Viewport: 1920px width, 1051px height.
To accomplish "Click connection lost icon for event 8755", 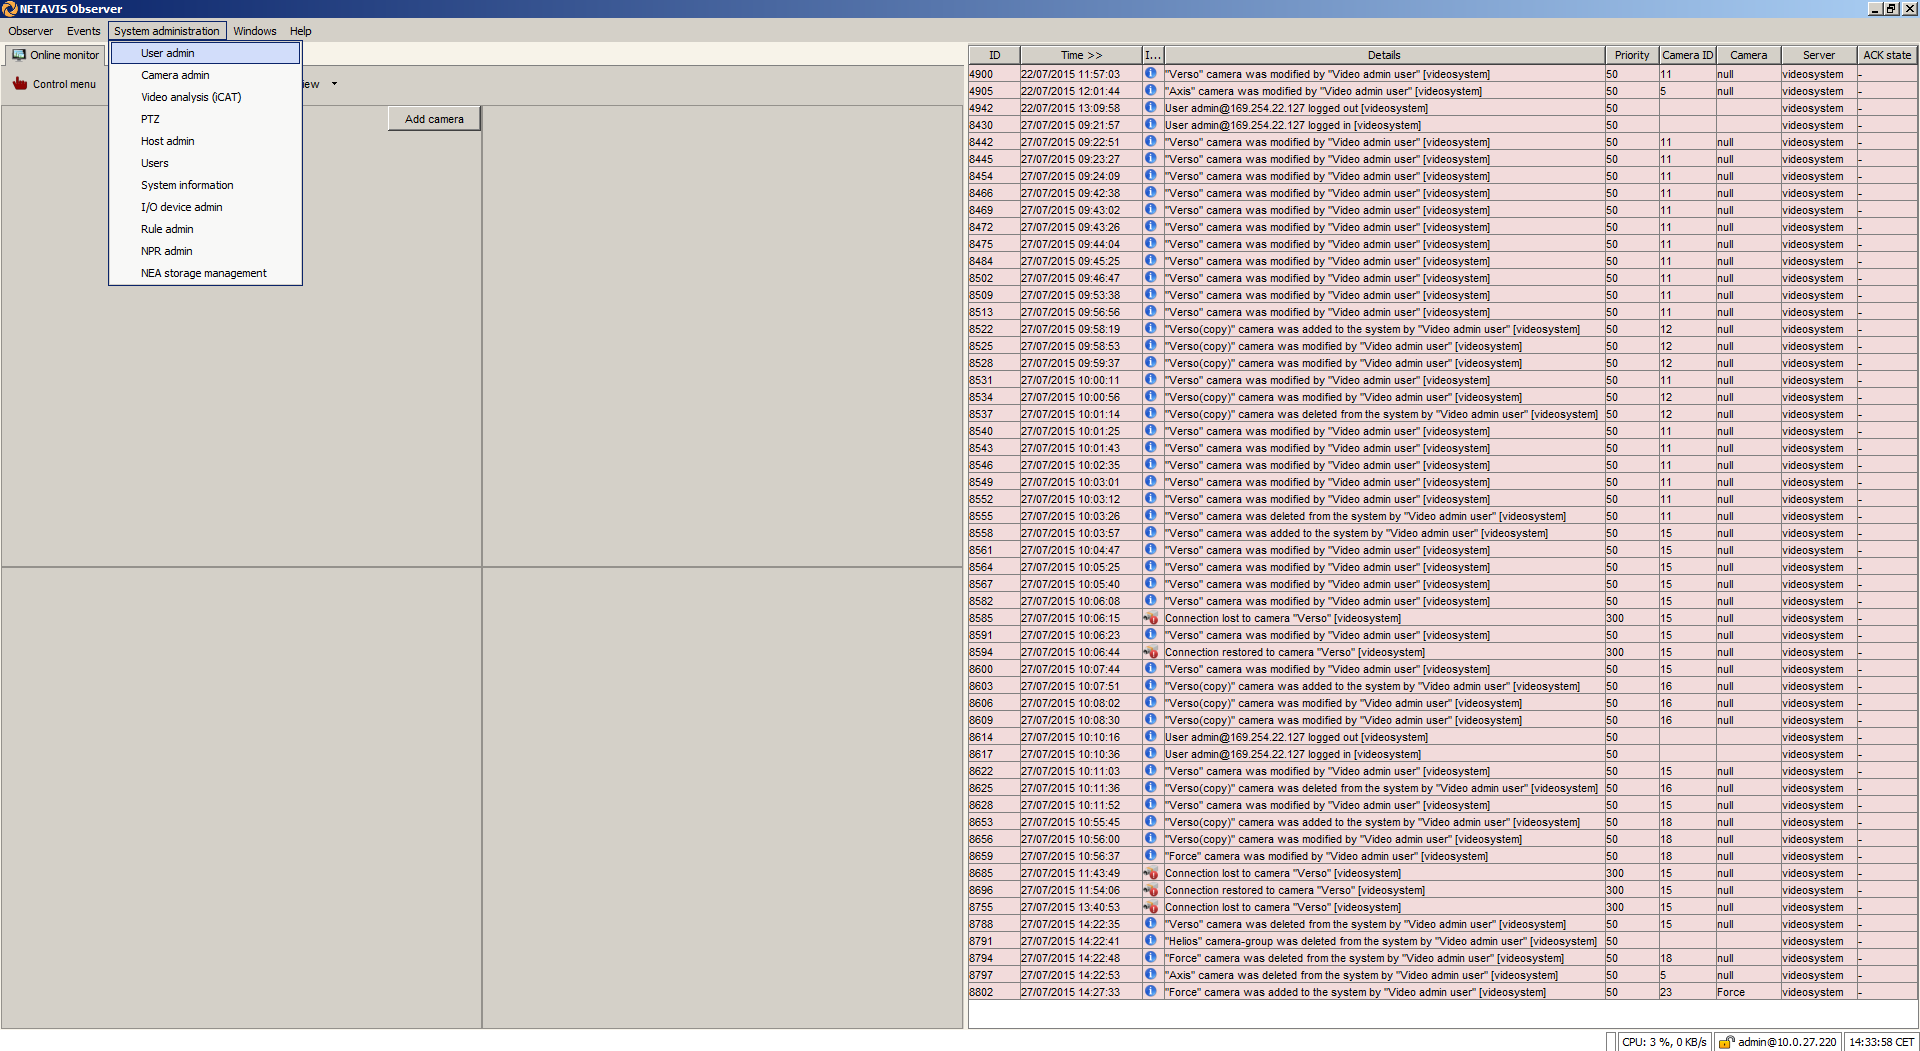I will [1151, 907].
